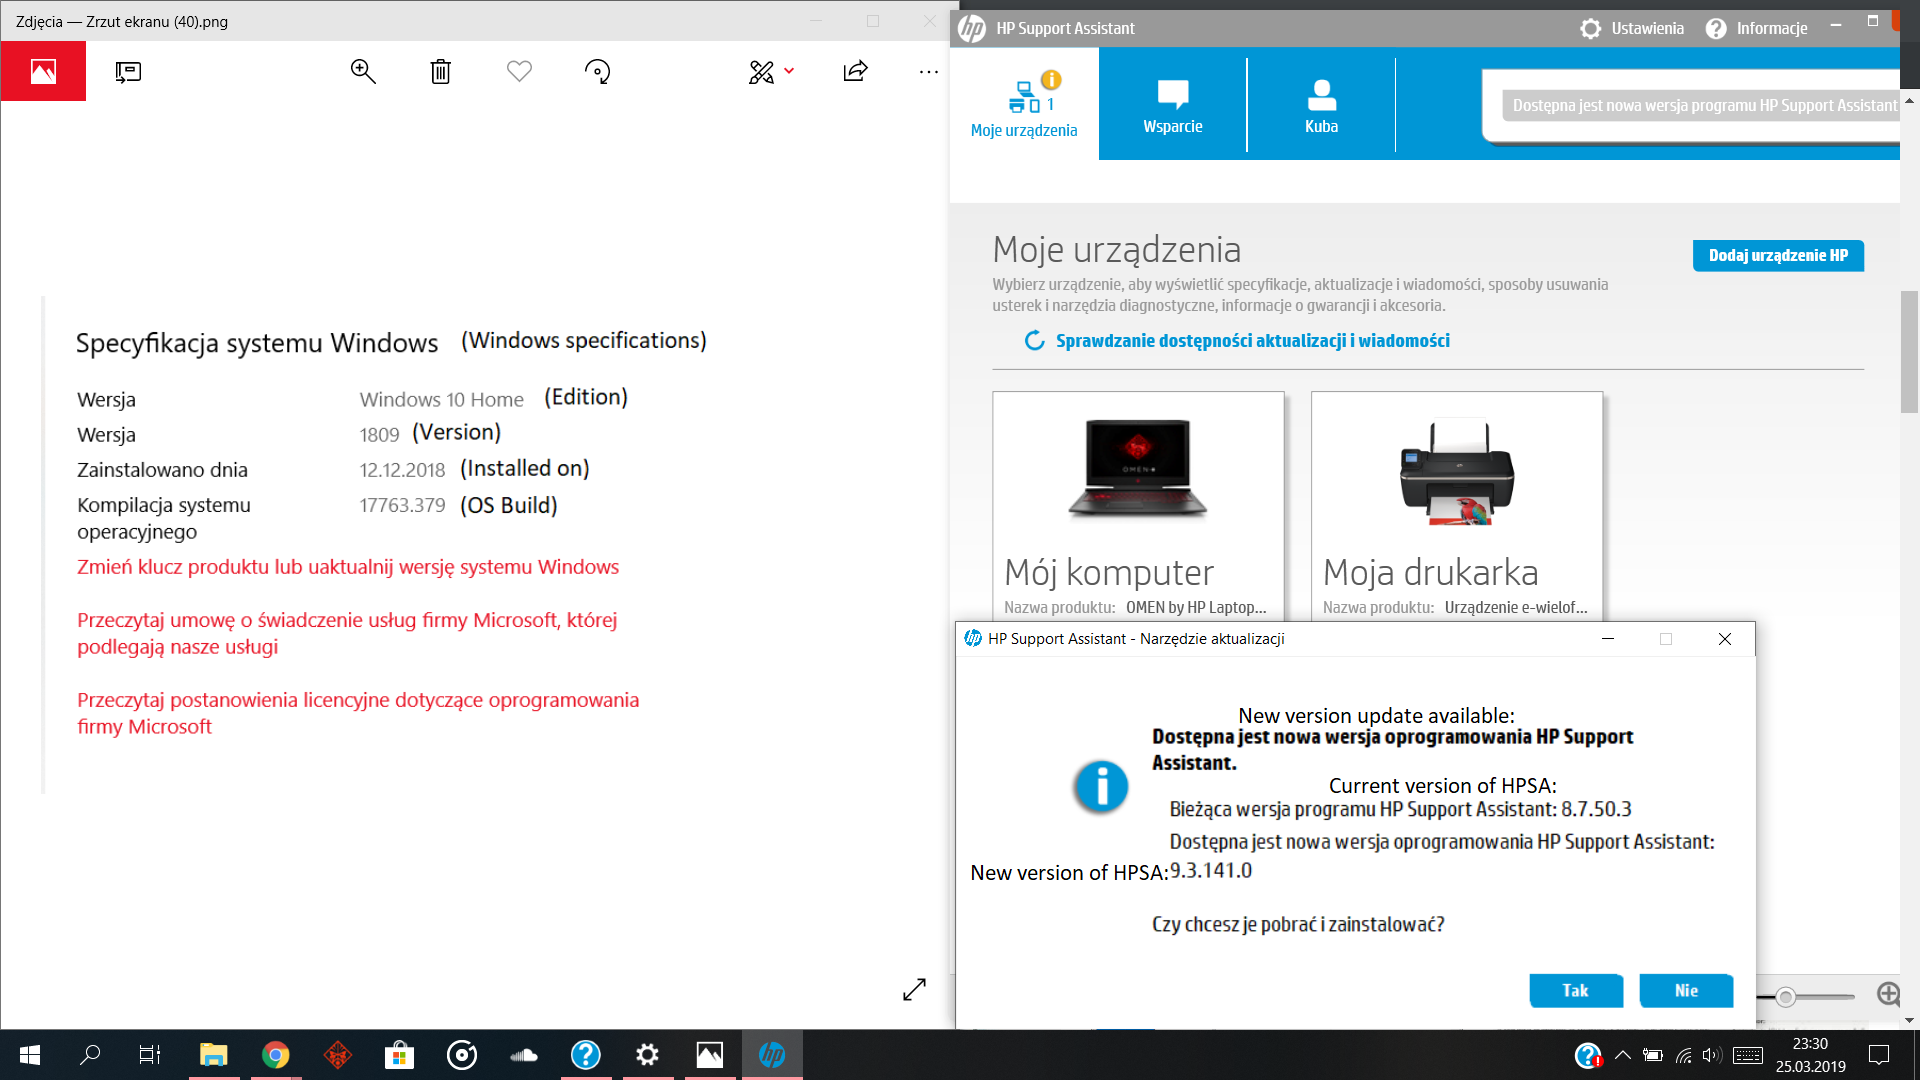Open the Photos more options menu
The image size is (1920, 1080).
point(929,71)
